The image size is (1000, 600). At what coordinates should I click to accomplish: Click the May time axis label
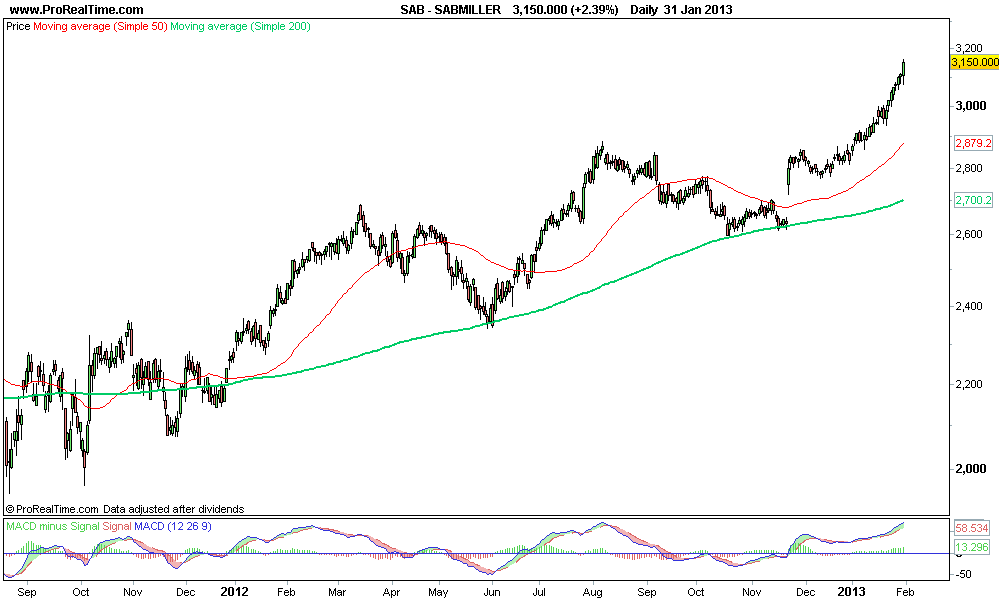438,592
